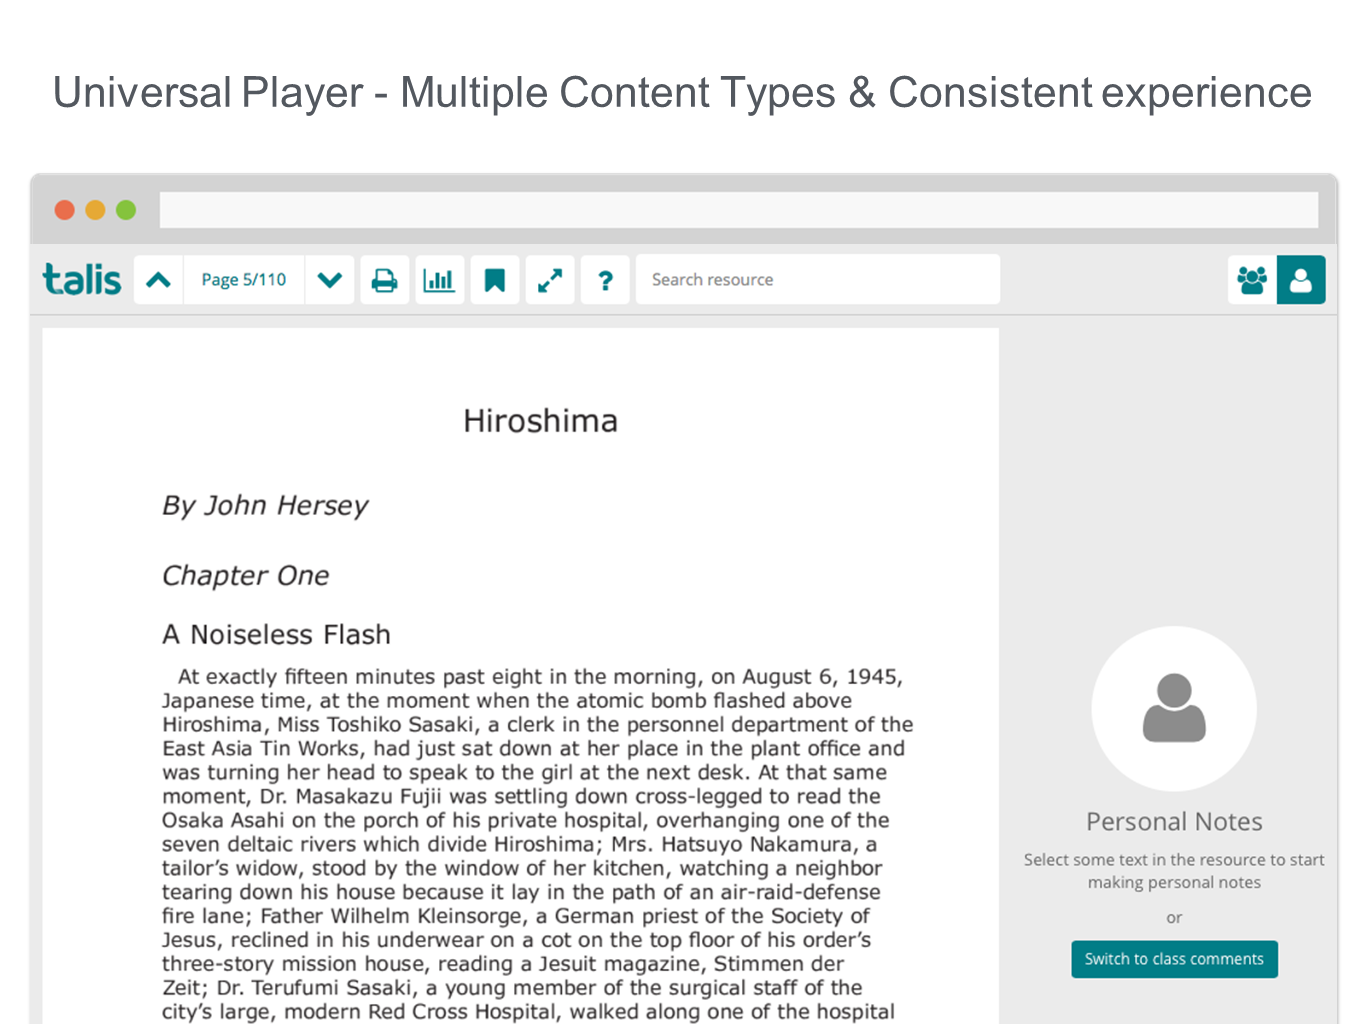Show class comments using the group icon
Viewport: 1365px width, 1024px height.
point(1252,280)
